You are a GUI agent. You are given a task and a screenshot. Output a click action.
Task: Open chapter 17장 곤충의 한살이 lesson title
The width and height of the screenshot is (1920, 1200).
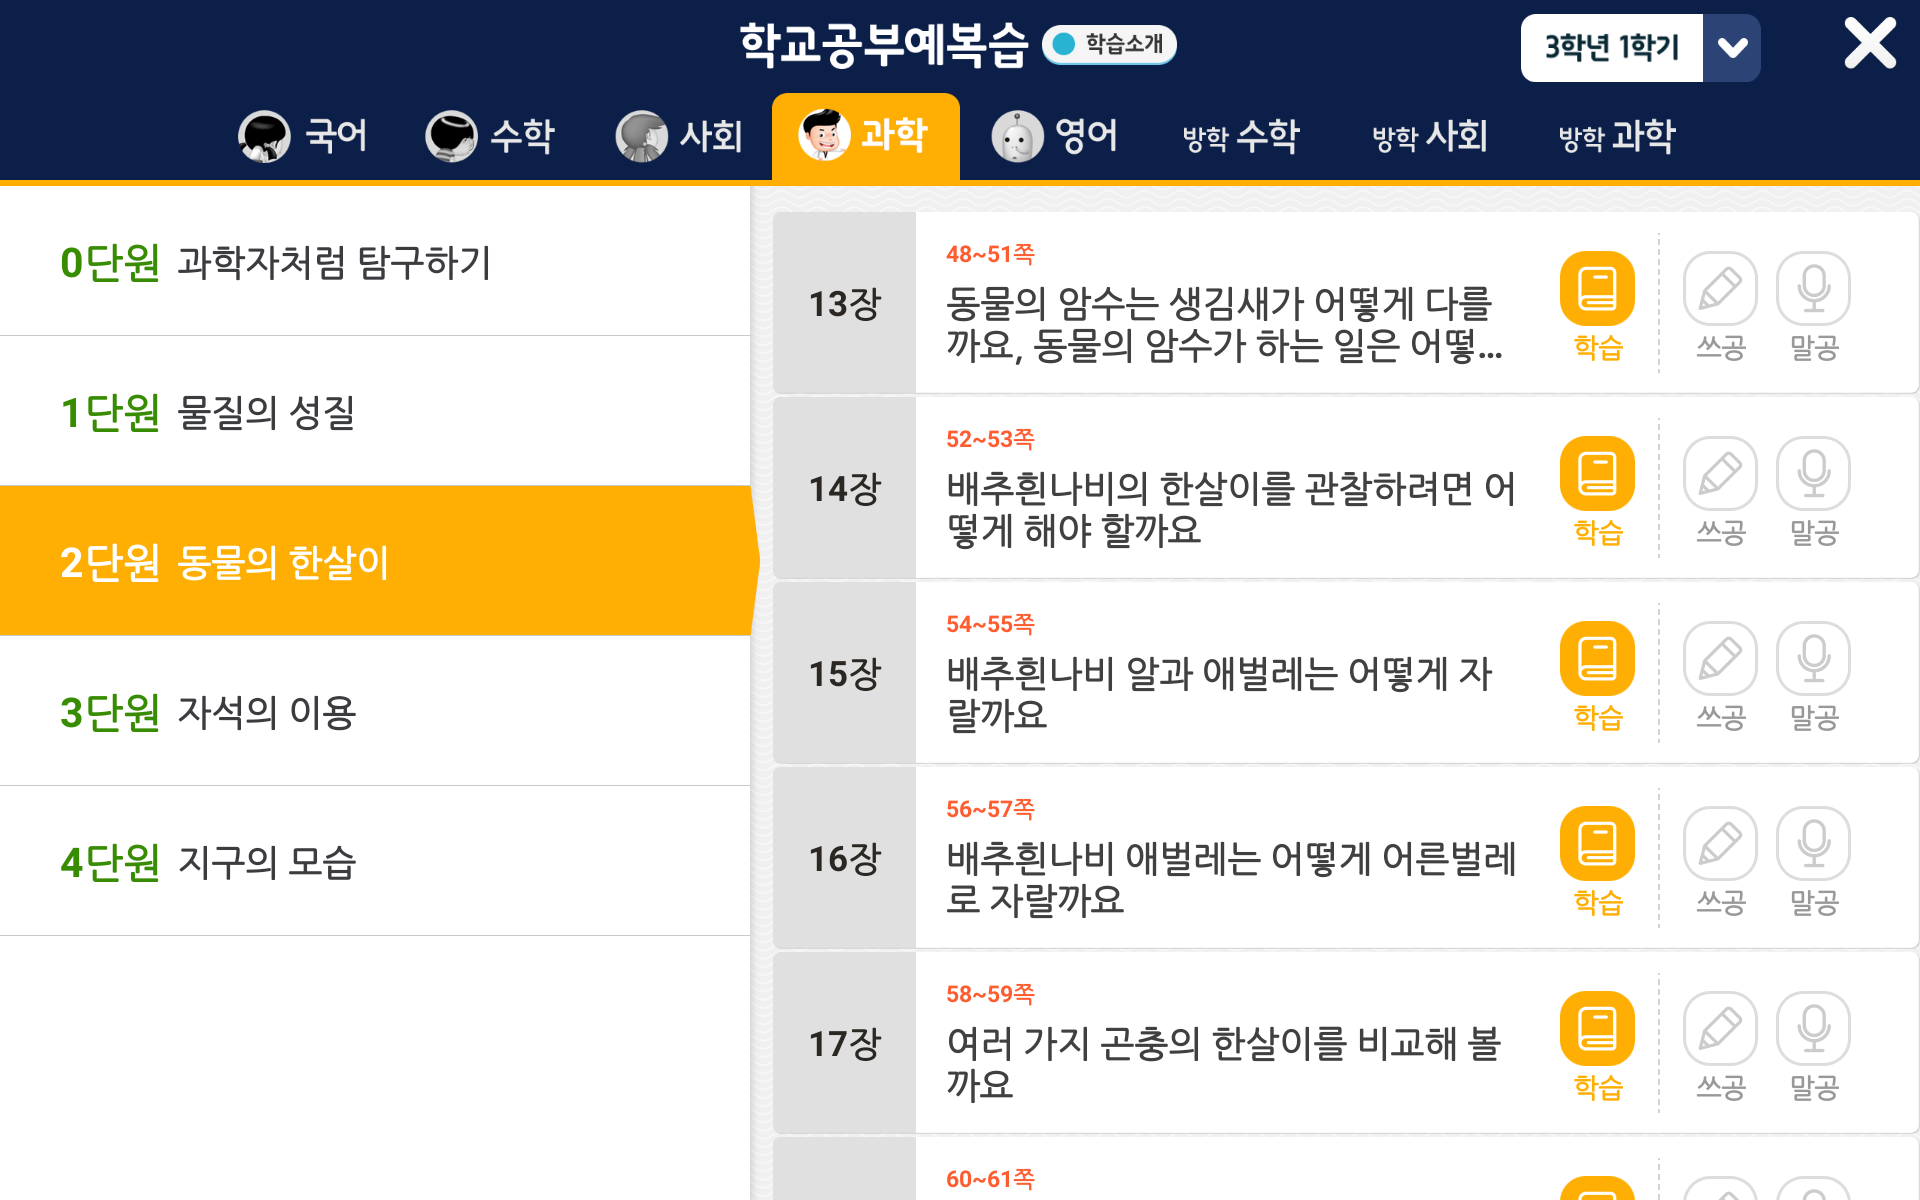(1225, 1064)
